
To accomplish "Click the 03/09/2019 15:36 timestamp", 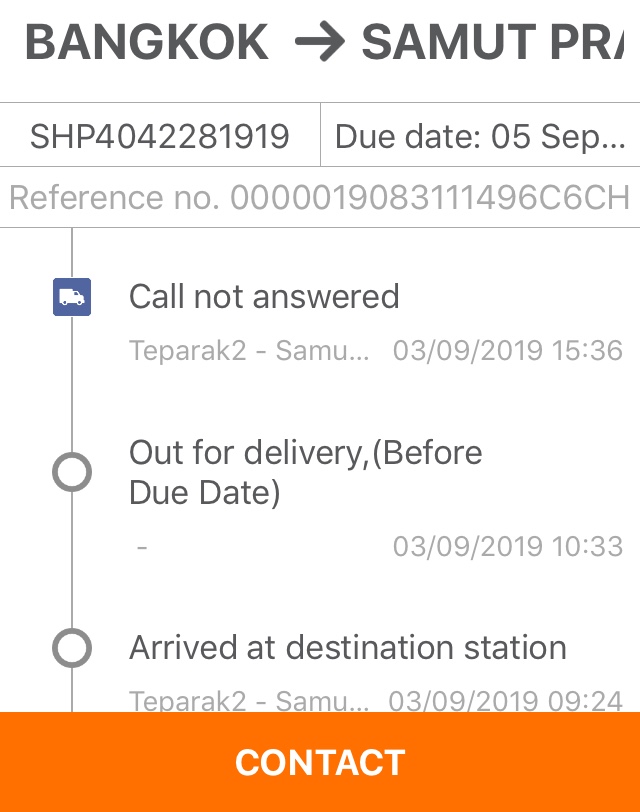I will 507,351.
